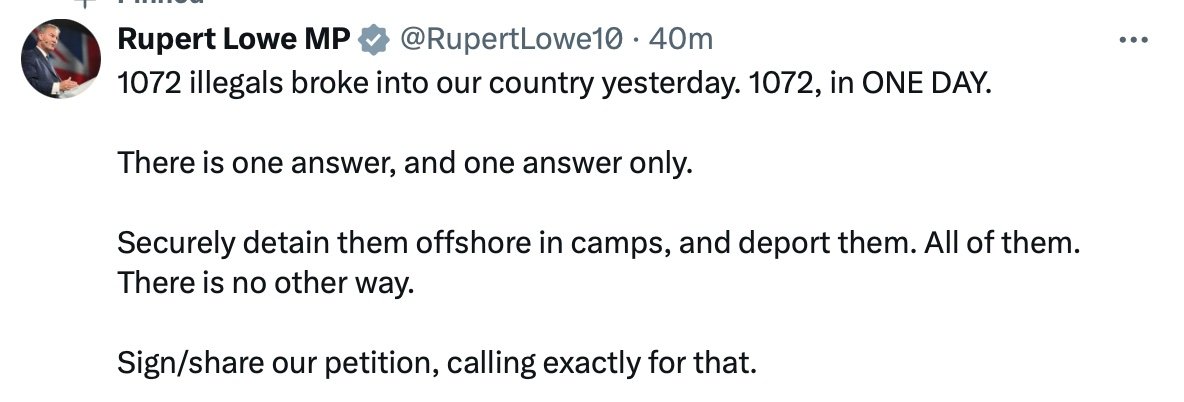Click the line 'There is one answer'
The width and height of the screenshot is (1184, 402).
404,163
